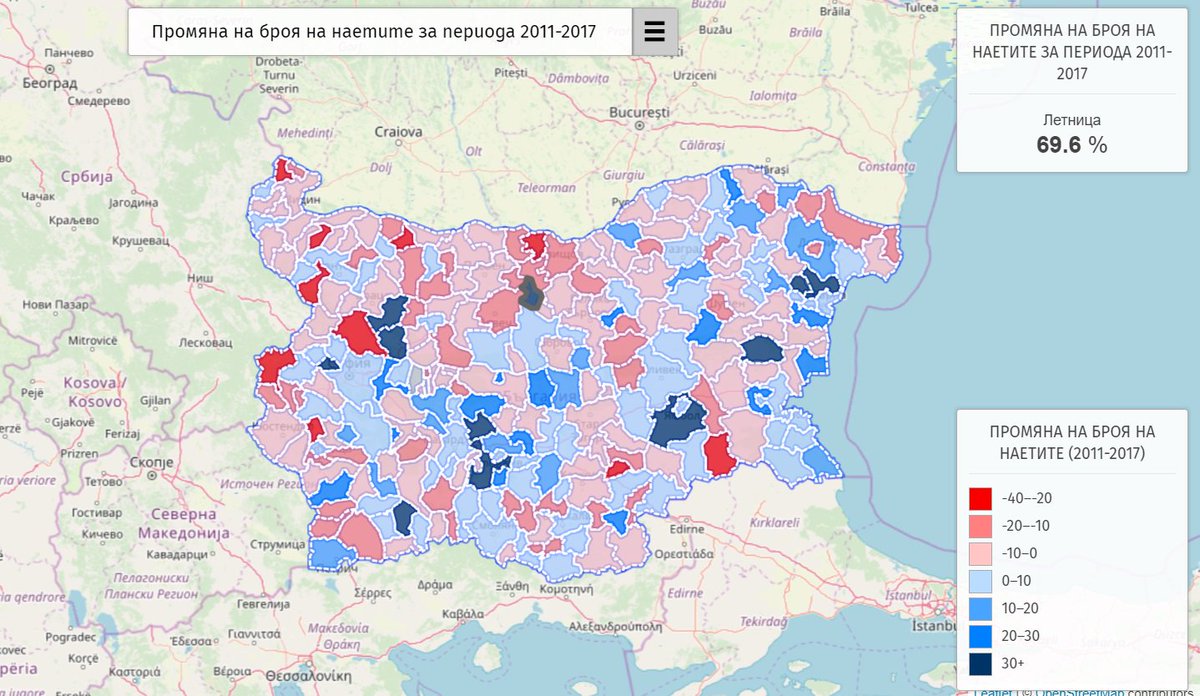
Task: Click the legend heading 'Промяна на броя на наетите (2011-2017)'
Action: [x=1072, y=442]
